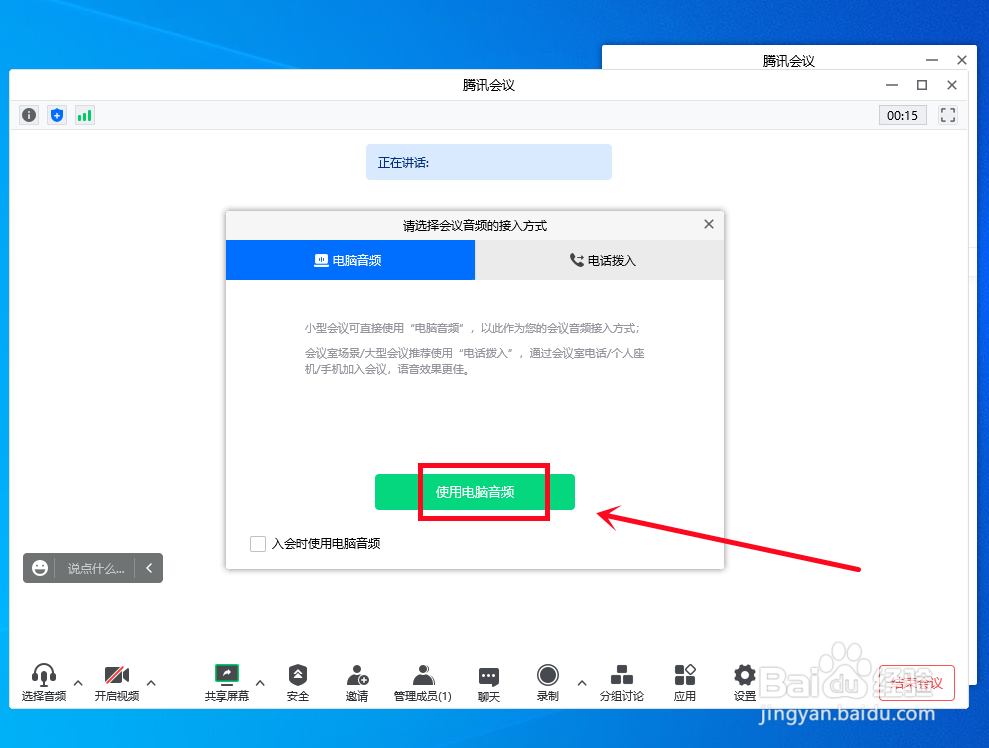Open the 安全 security menu
Viewport: 989px width, 748px height.
click(298, 682)
